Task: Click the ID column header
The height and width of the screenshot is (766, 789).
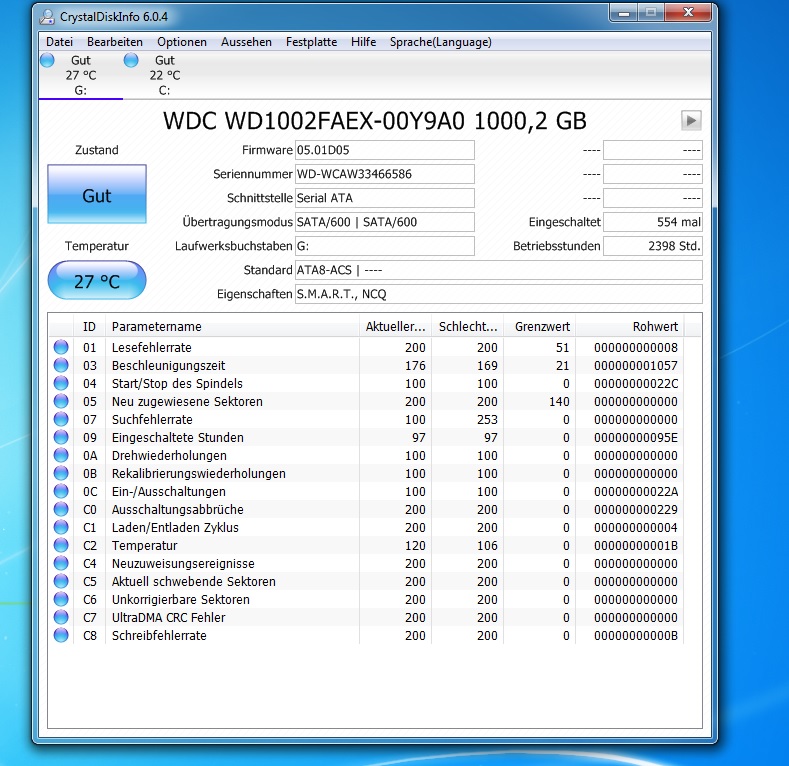Action: pos(89,327)
